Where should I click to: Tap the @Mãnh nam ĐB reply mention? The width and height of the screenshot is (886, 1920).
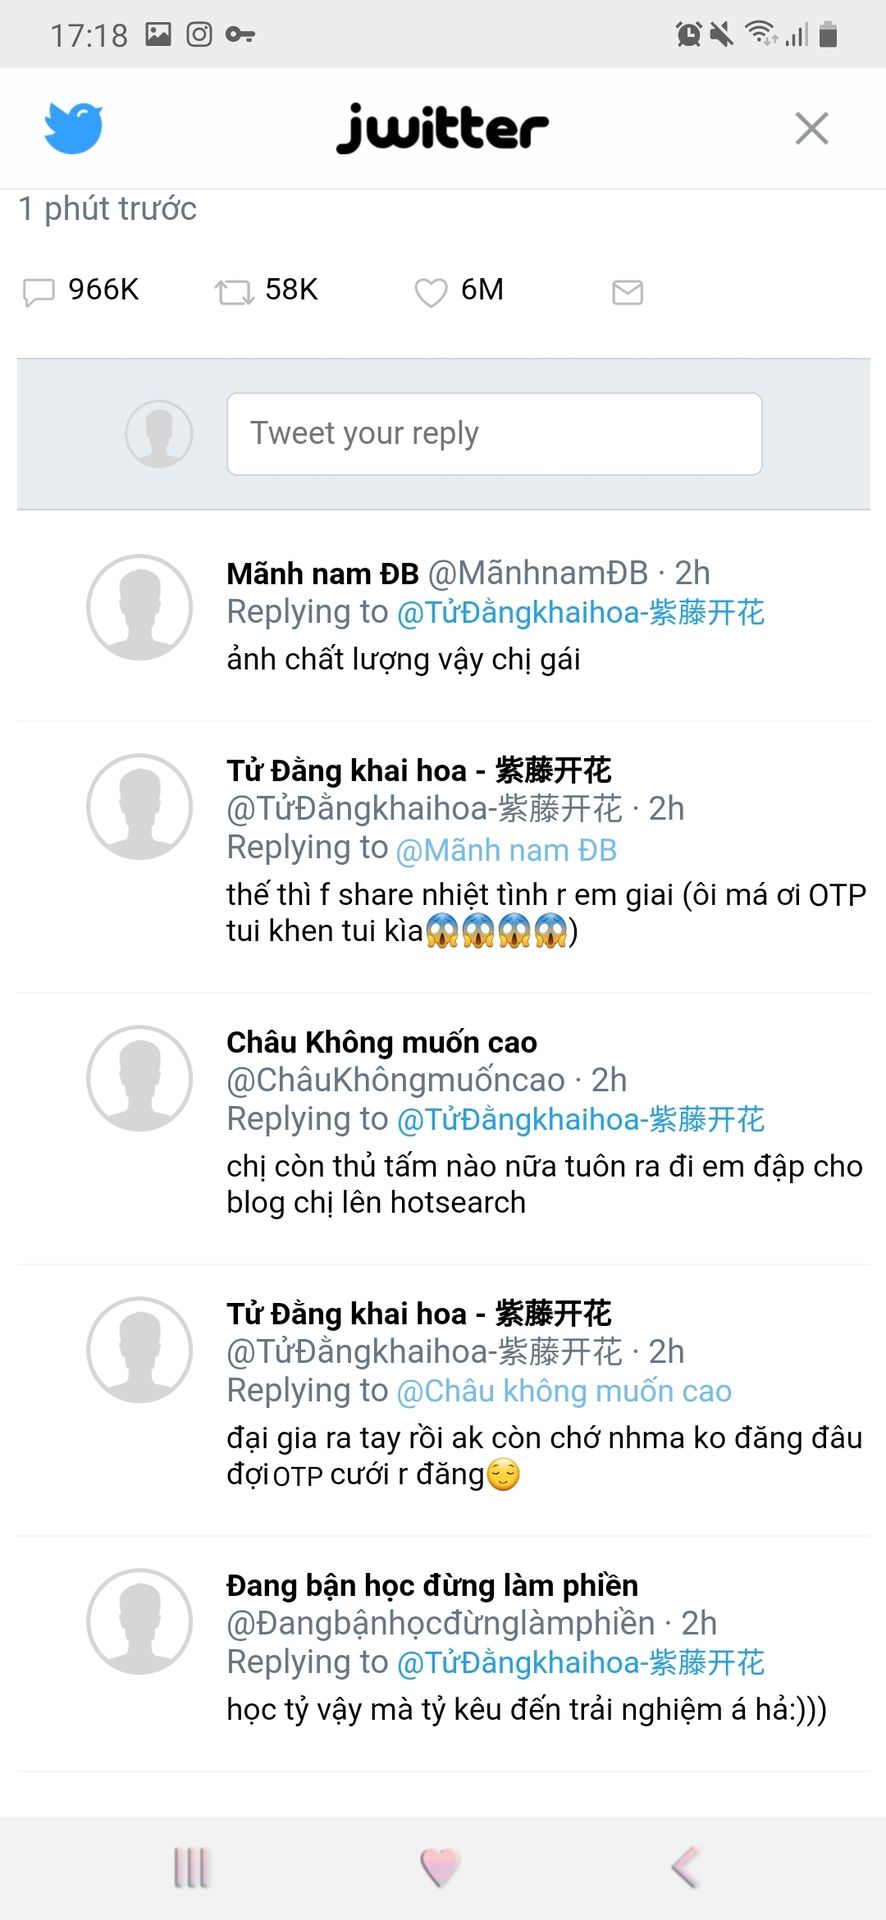click(x=507, y=850)
